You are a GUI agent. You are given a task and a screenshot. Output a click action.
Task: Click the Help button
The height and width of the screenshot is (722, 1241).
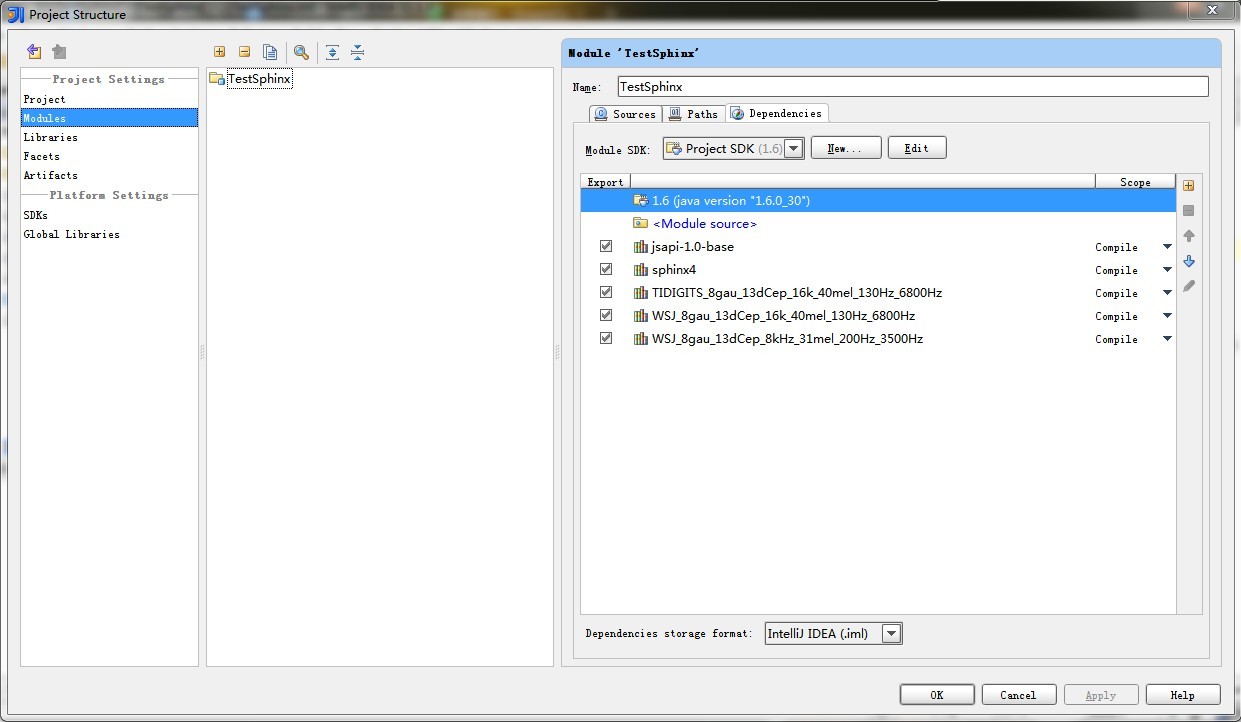click(1183, 695)
